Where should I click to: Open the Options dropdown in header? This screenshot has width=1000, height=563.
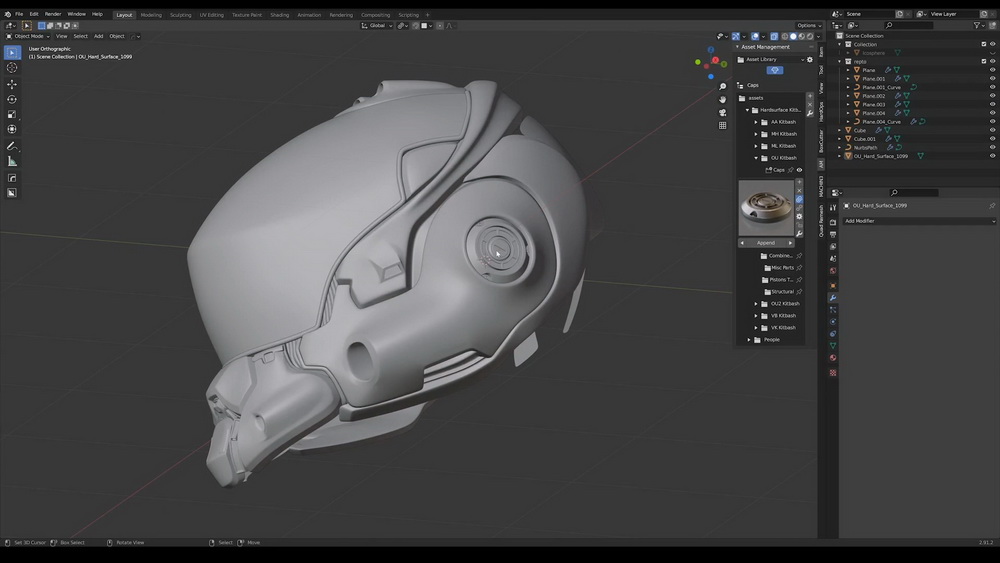tap(809, 26)
